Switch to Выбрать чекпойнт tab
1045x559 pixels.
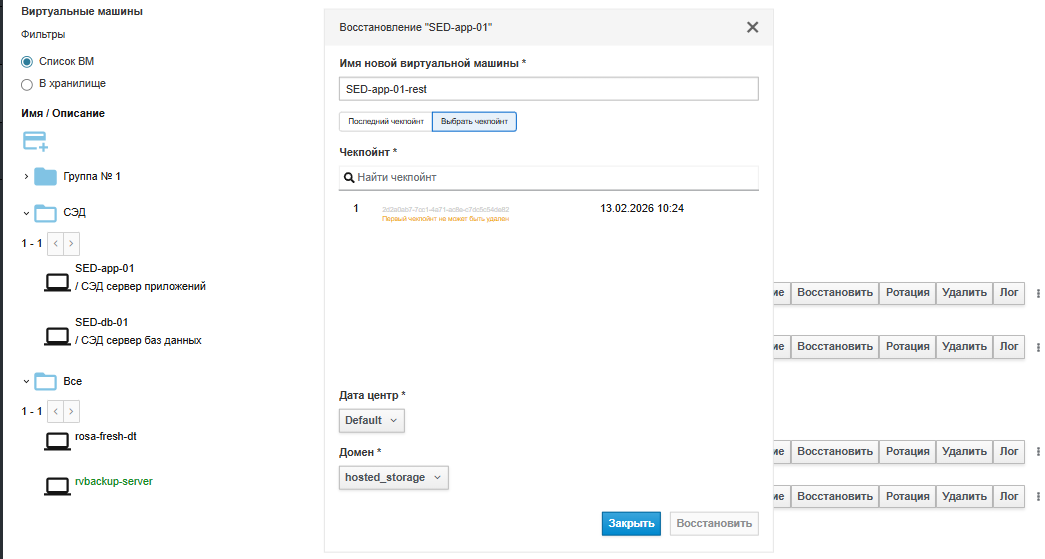[x=474, y=122]
